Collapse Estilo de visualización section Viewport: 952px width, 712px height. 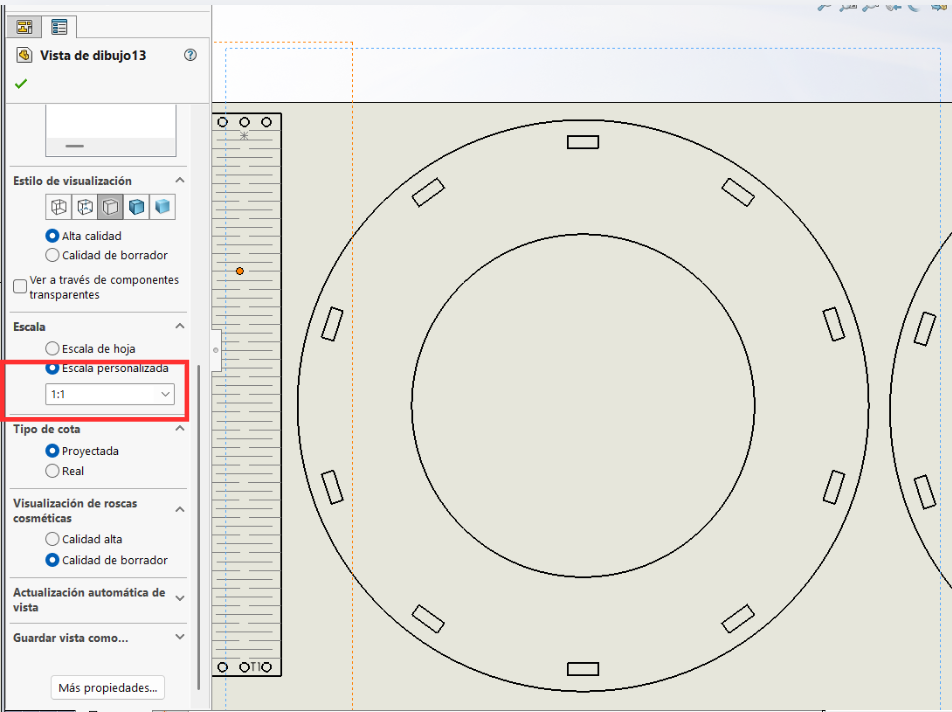tap(180, 180)
